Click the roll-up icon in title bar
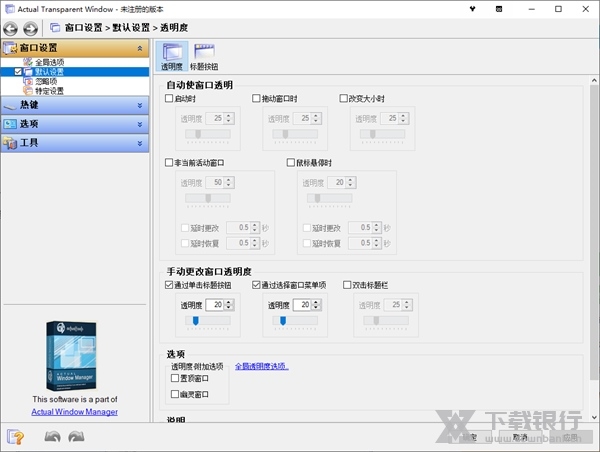 tap(499, 9)
